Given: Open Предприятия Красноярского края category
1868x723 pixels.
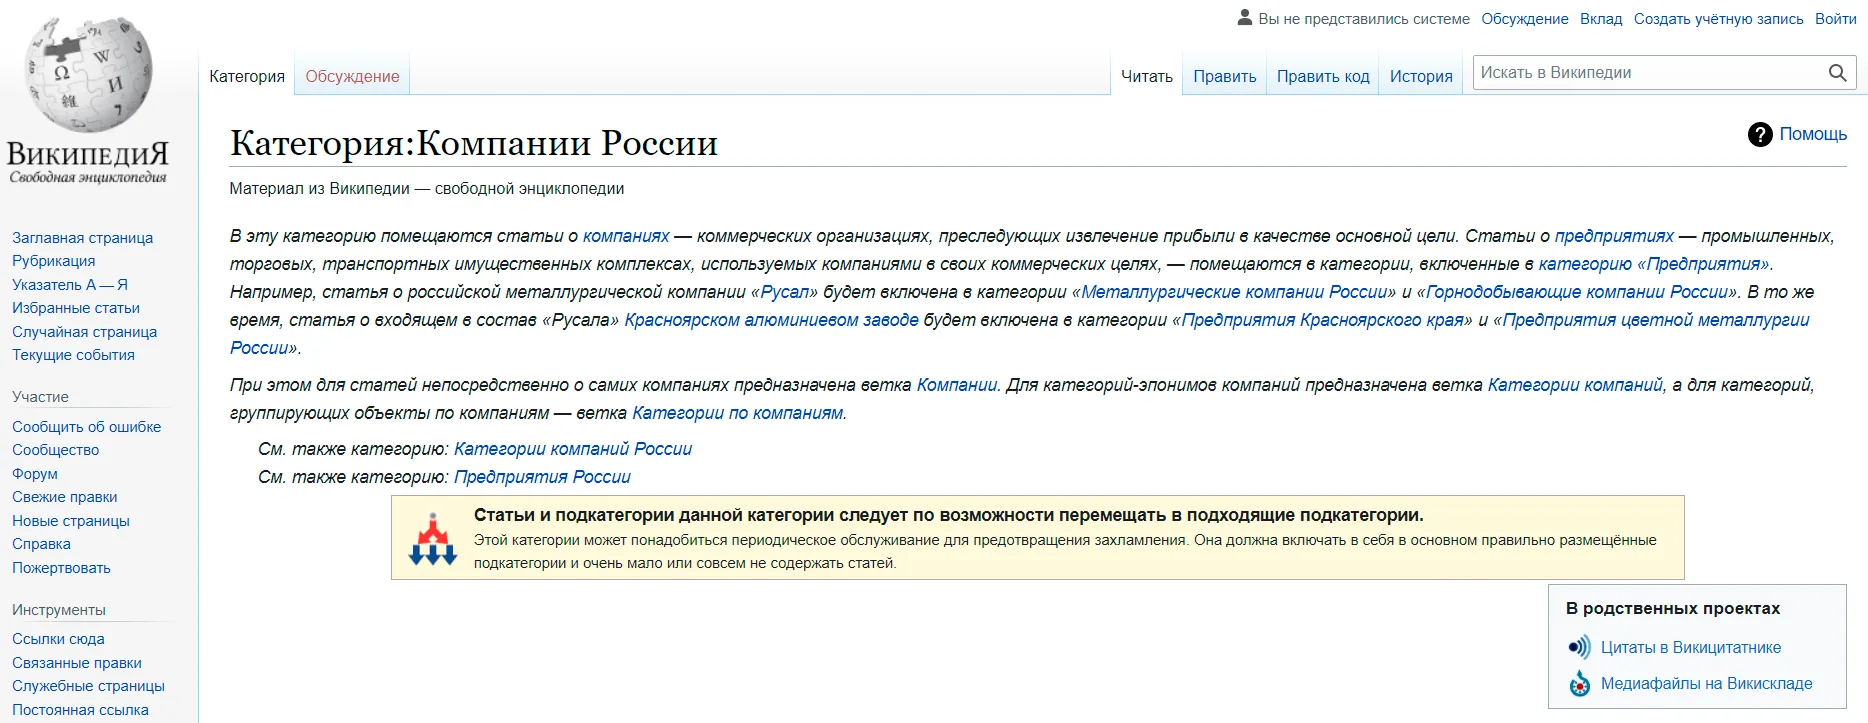Looking at the screenshot, I should click(1322, 320).
